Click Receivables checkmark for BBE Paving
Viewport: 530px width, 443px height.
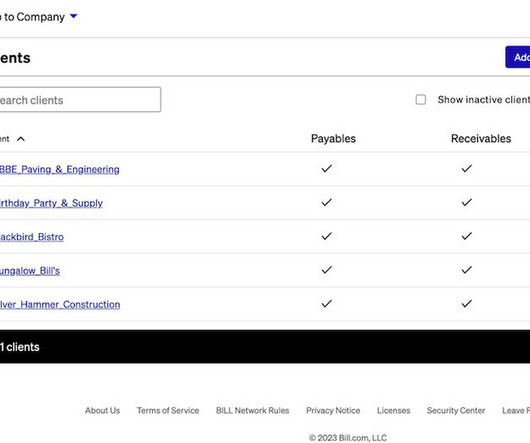466,168
